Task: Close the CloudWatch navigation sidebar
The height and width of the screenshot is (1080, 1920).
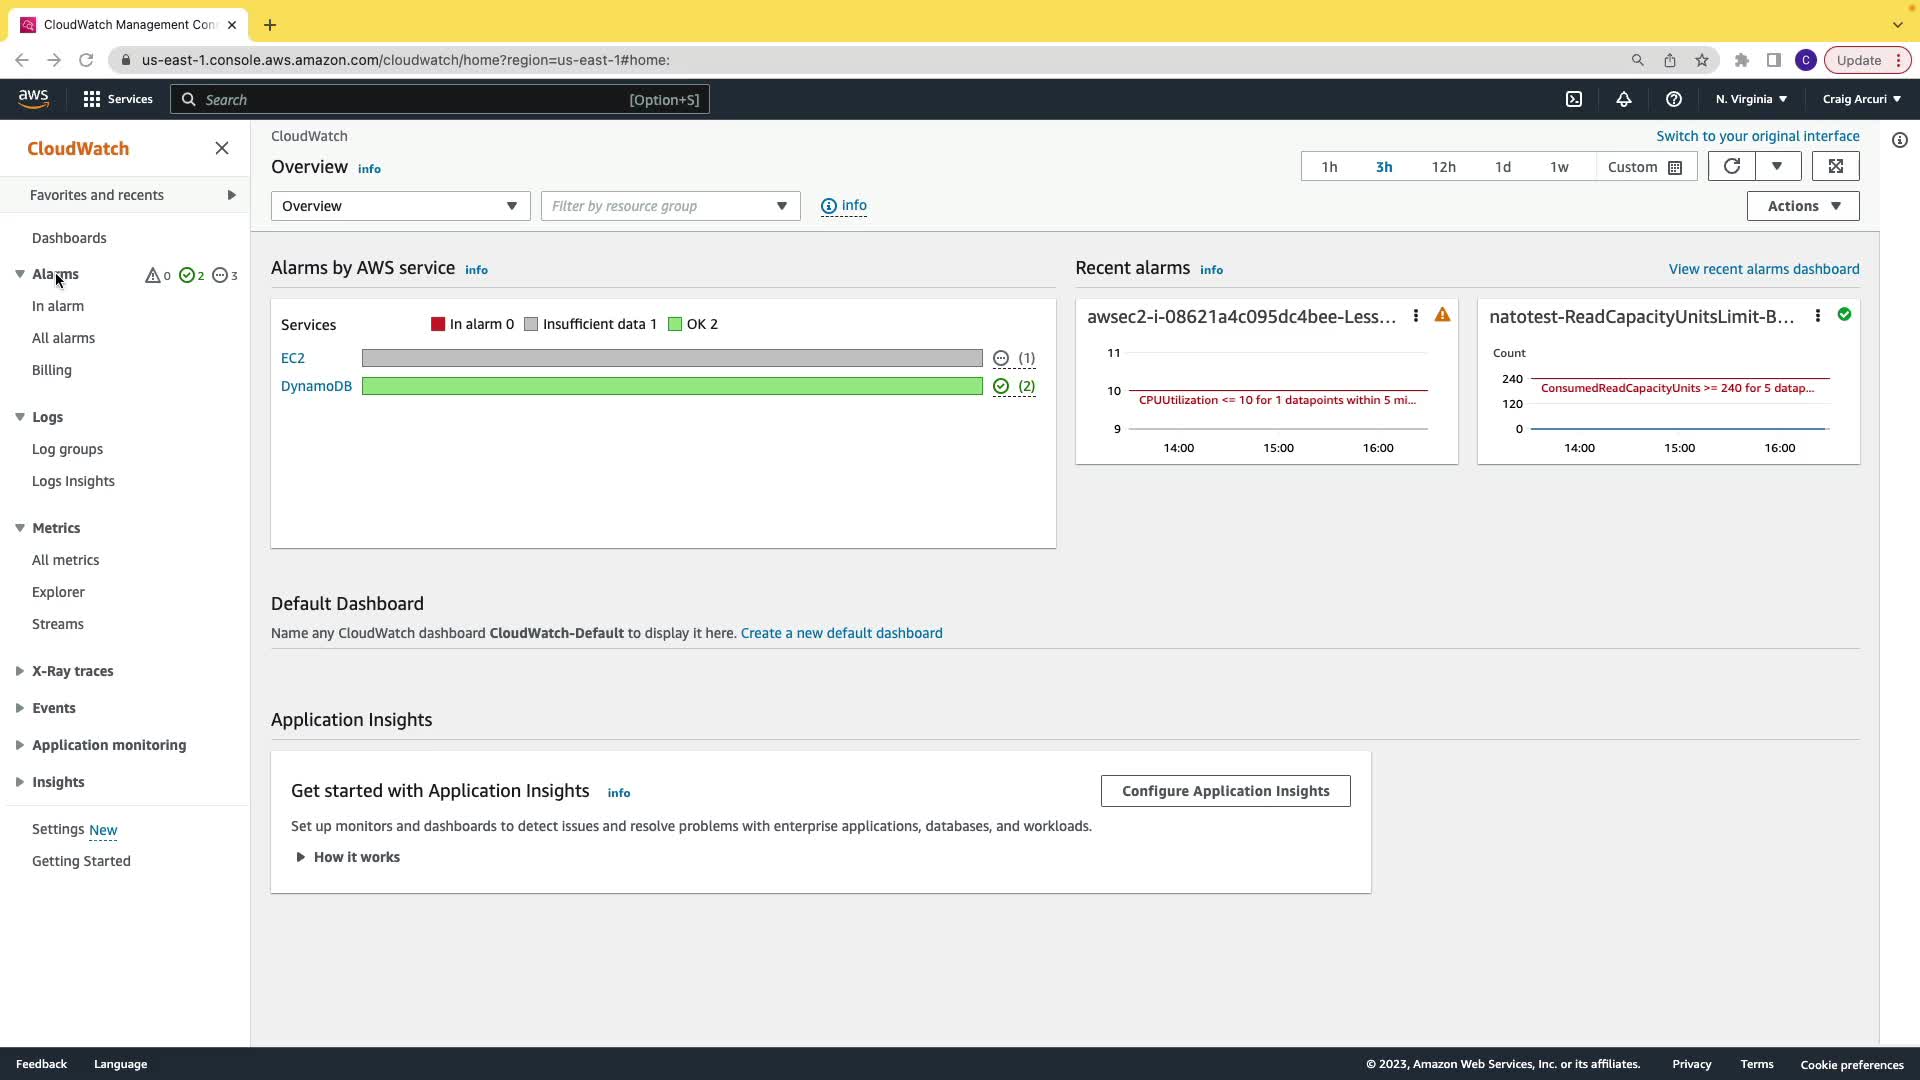Action: 222,148
